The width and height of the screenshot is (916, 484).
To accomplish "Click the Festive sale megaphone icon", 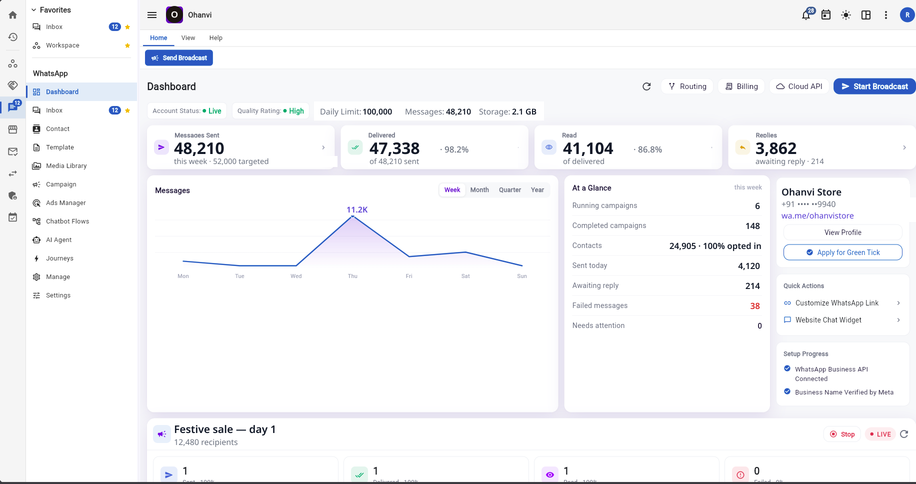I will pyautogui.click(x=162, y=434).
